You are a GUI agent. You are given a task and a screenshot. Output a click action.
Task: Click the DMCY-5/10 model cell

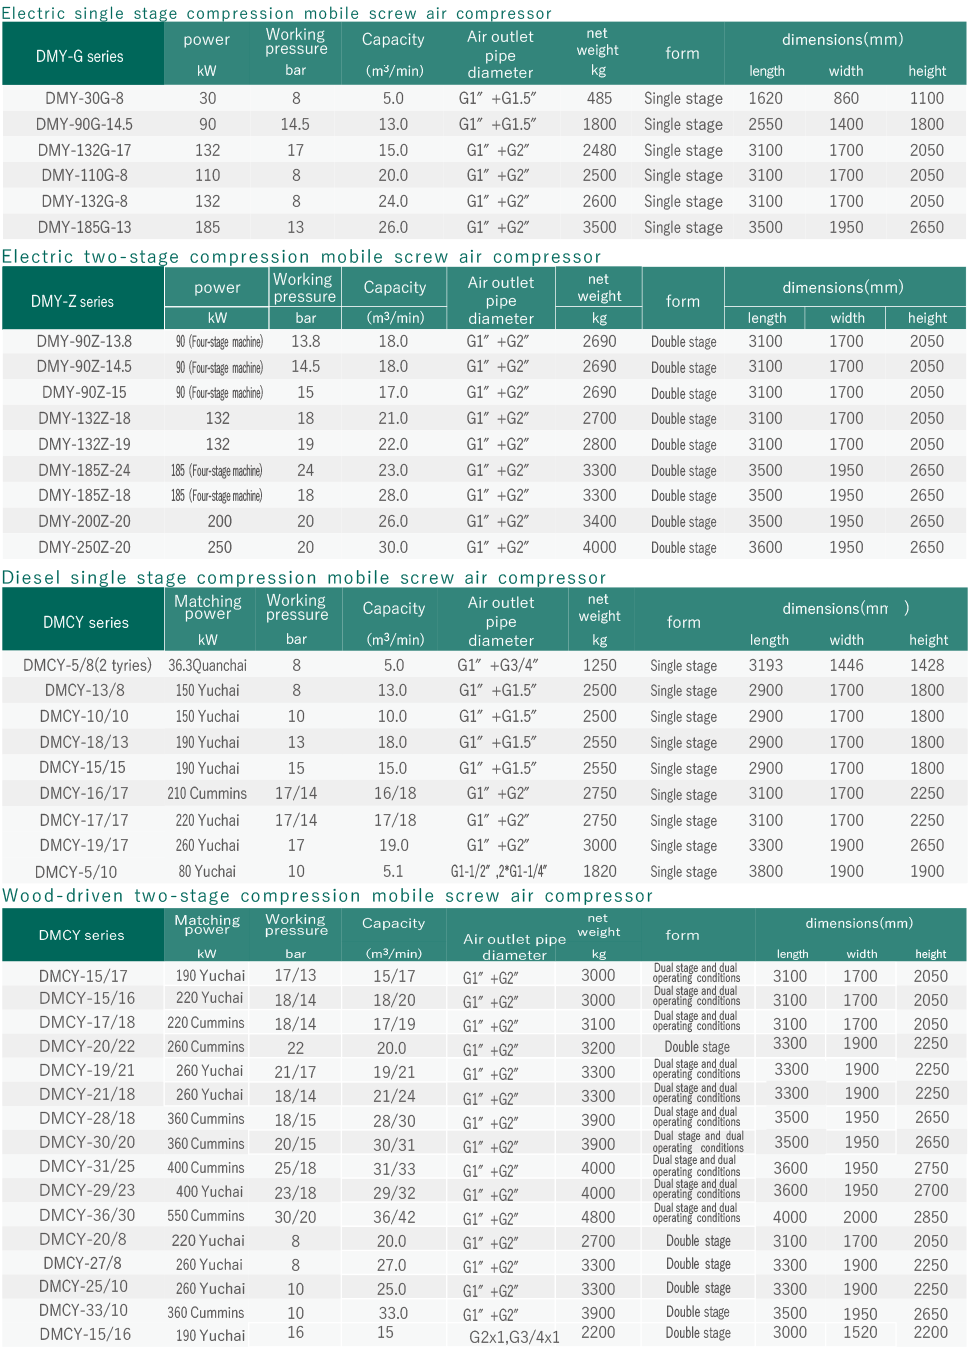(x=76, y=872)
